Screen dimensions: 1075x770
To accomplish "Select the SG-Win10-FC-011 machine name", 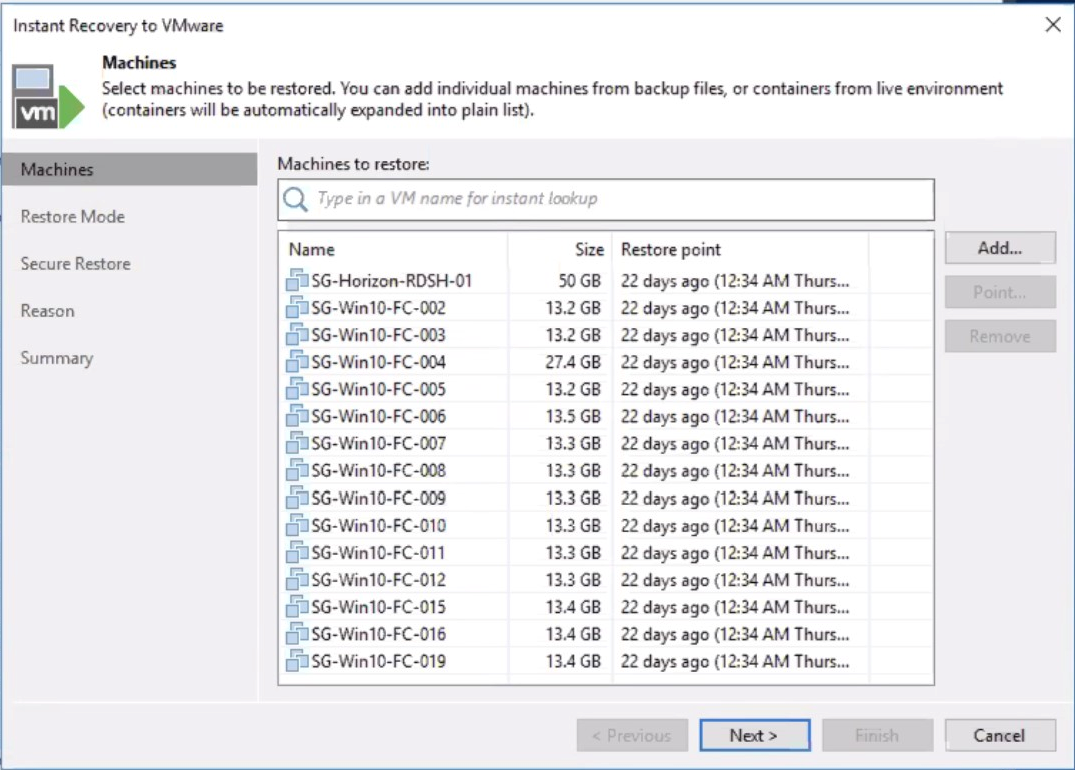I will pyautogui.click(x=378, y=553).
